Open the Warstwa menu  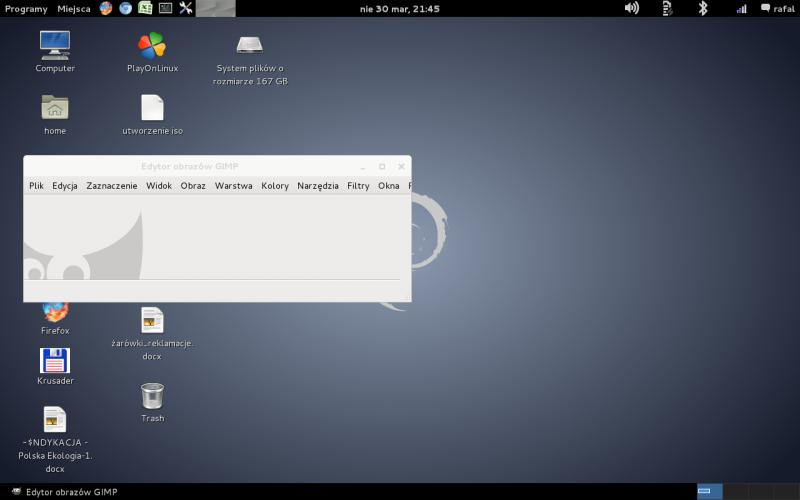pos(233,186)
